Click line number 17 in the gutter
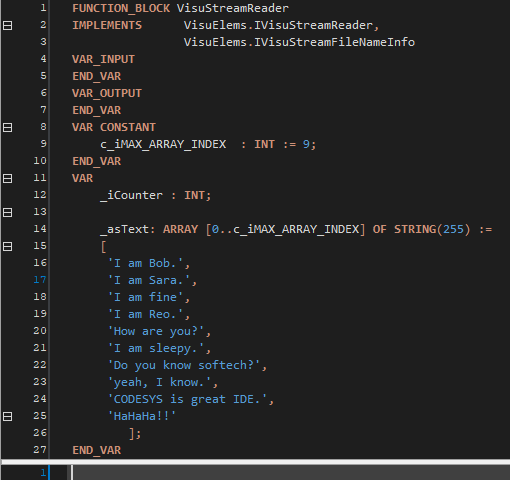 tap(40, 280)
